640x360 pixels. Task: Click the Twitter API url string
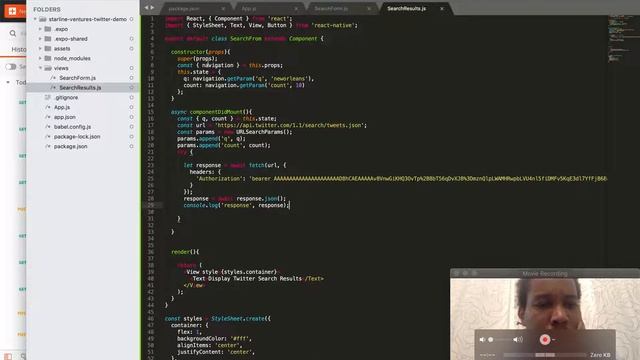click(291, 125)
